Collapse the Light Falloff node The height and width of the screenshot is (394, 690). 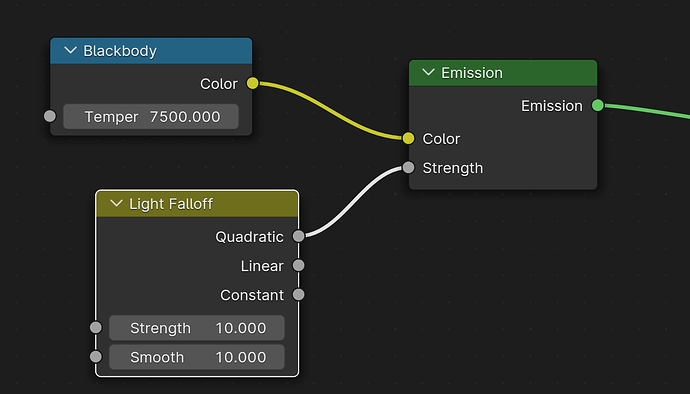[116, 203]
